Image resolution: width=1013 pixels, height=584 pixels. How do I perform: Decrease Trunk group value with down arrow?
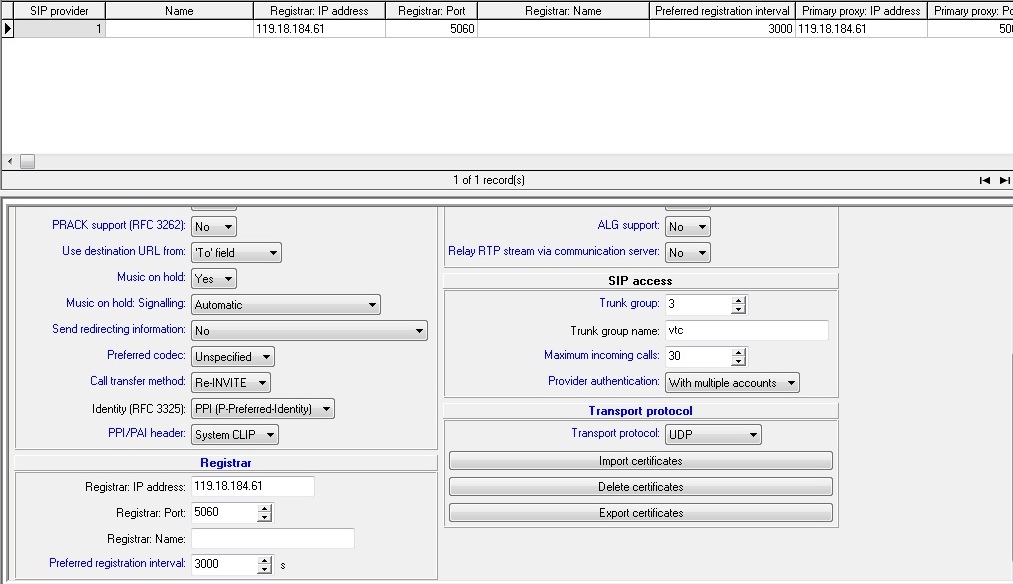[738, 309]
